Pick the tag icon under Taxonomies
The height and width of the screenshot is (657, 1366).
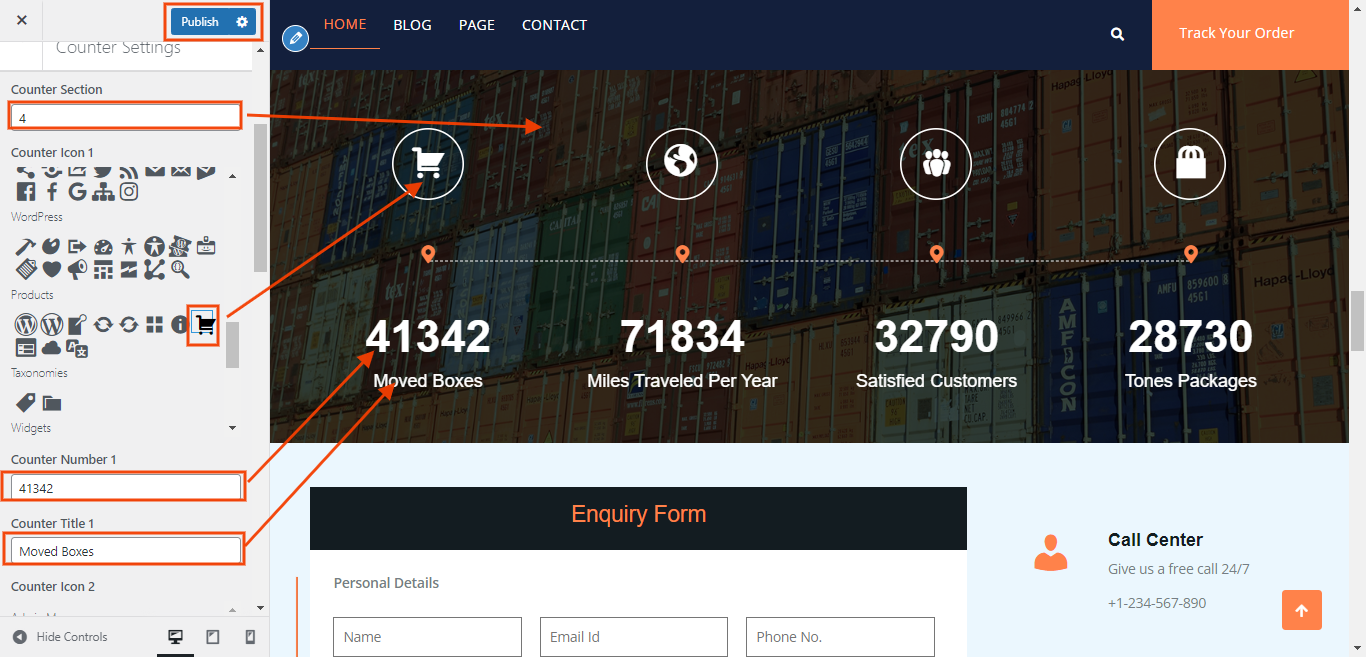(25, 402)
